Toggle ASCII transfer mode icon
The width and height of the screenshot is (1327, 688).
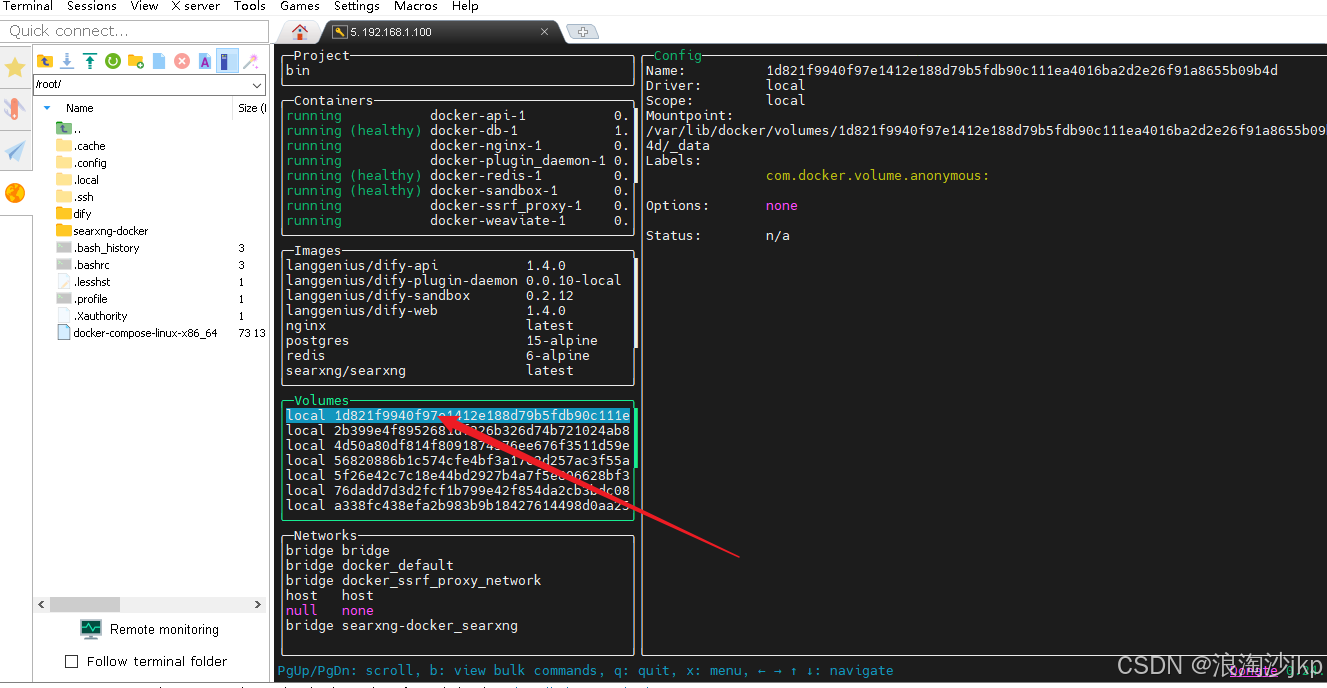pos(205,61)
